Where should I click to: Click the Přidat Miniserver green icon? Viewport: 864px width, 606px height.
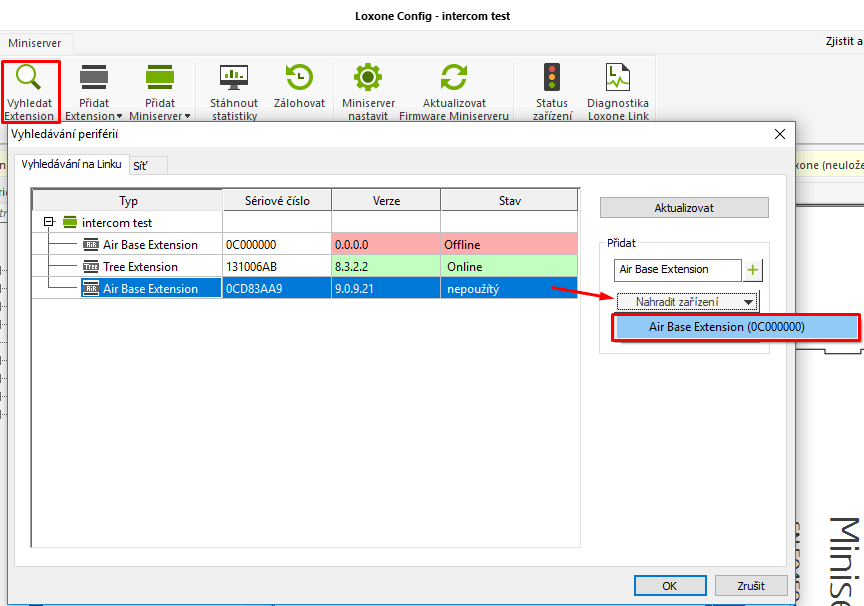click(159, 79)
